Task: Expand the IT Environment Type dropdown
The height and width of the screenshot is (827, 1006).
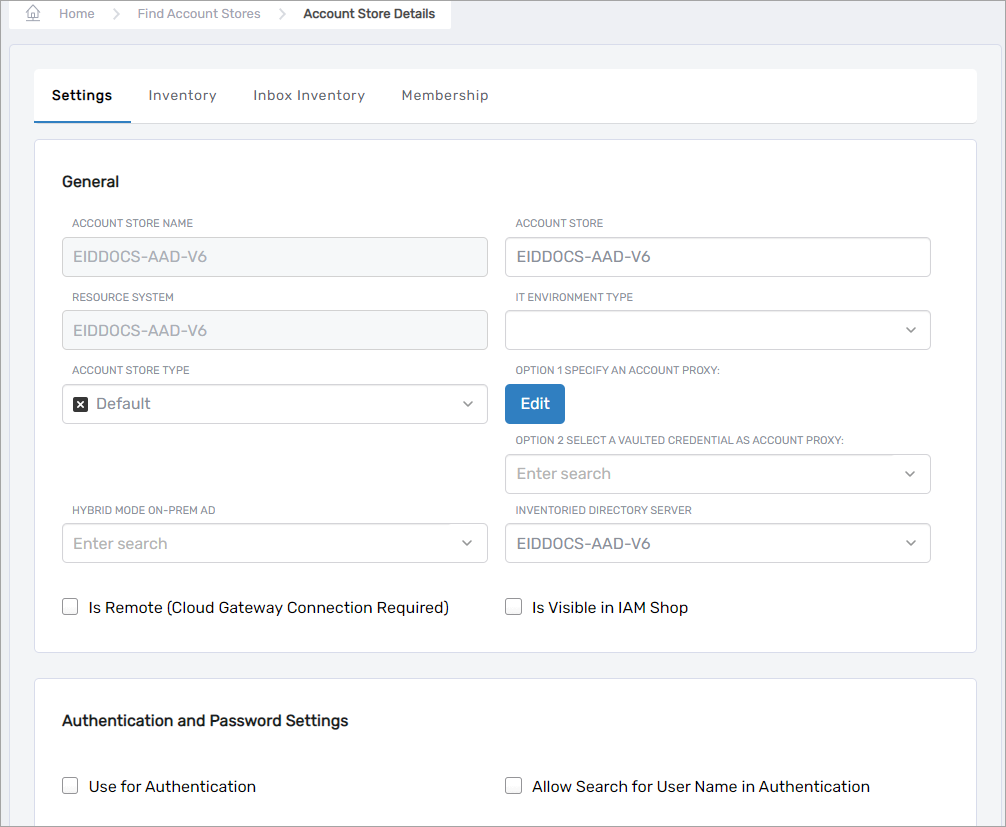Action: tap(910, 330)
